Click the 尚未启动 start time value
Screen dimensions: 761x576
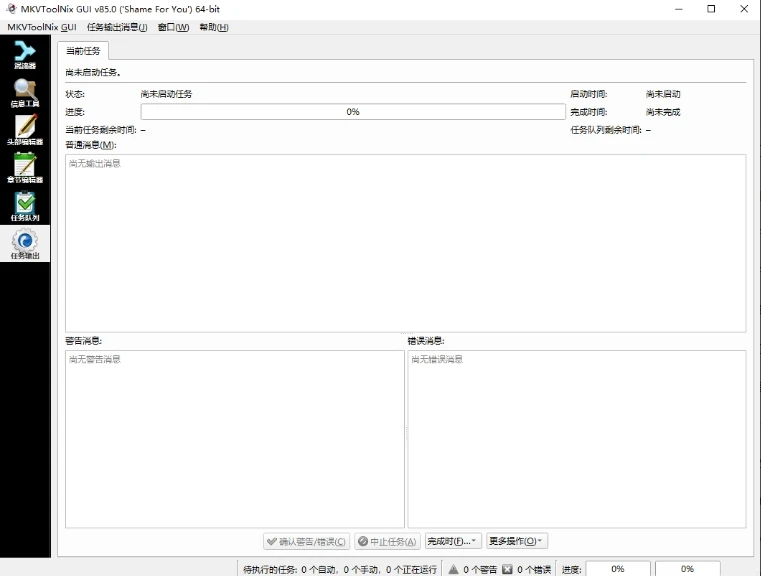pyautogui.click(x=663, y=94)
